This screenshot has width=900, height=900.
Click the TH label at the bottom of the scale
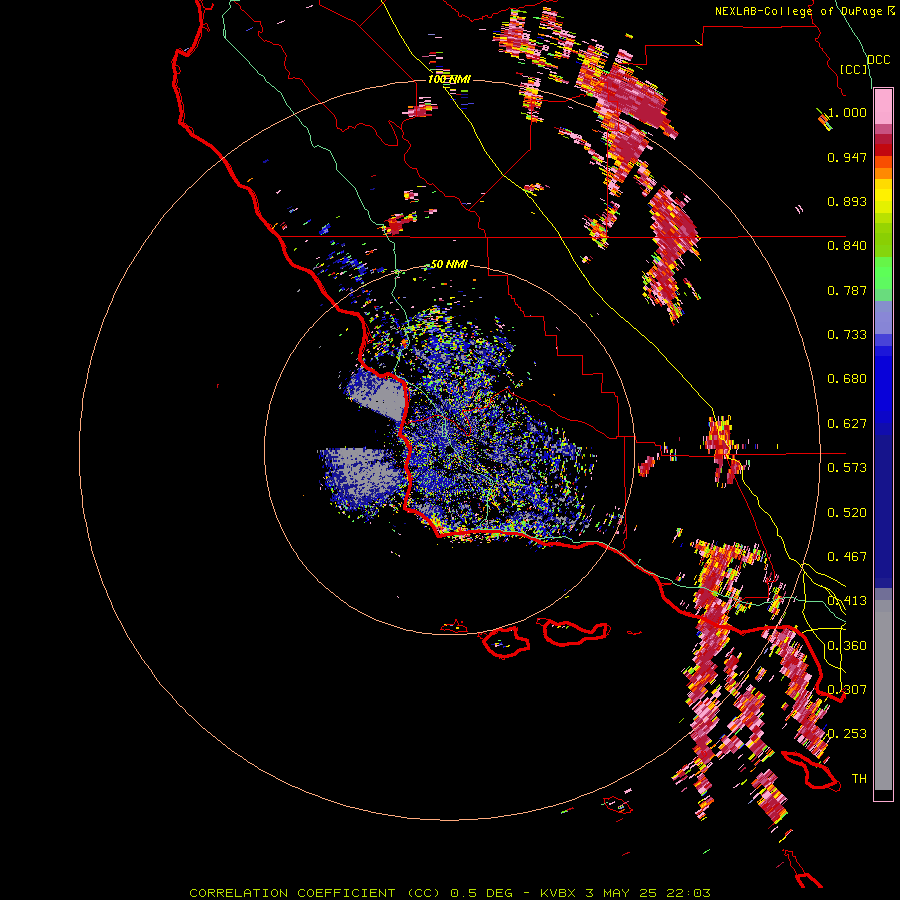point(859,779)
